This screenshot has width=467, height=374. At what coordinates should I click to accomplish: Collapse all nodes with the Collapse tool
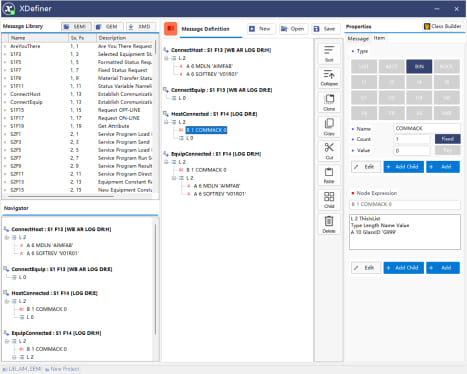pos(329,78)
